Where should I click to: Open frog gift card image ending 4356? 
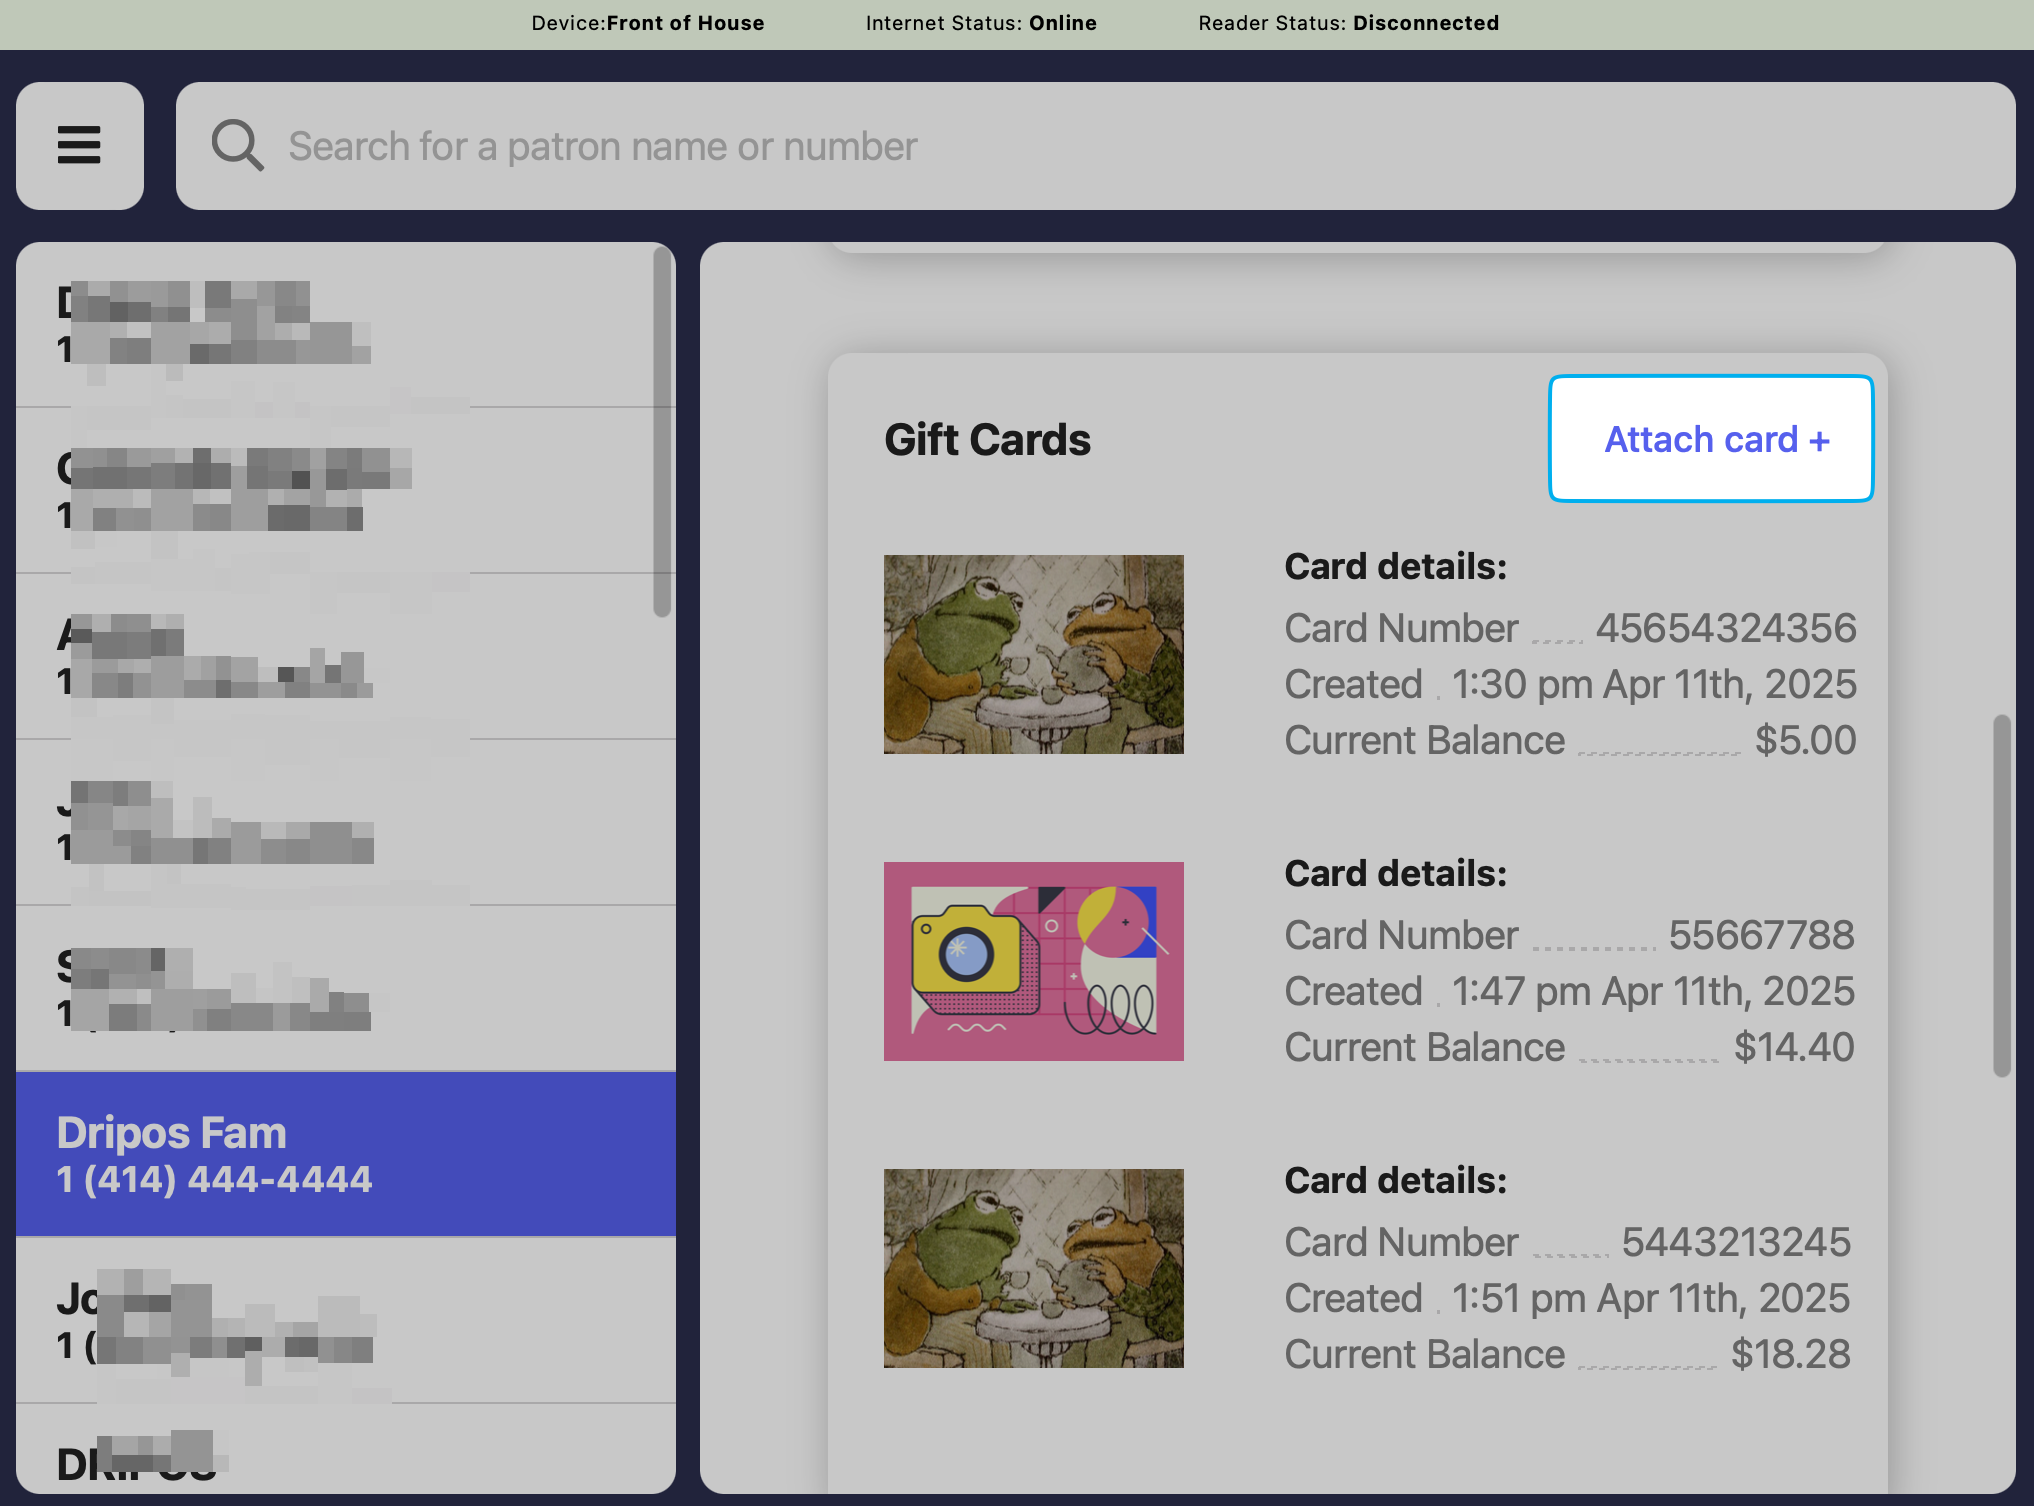point(1033,654)
